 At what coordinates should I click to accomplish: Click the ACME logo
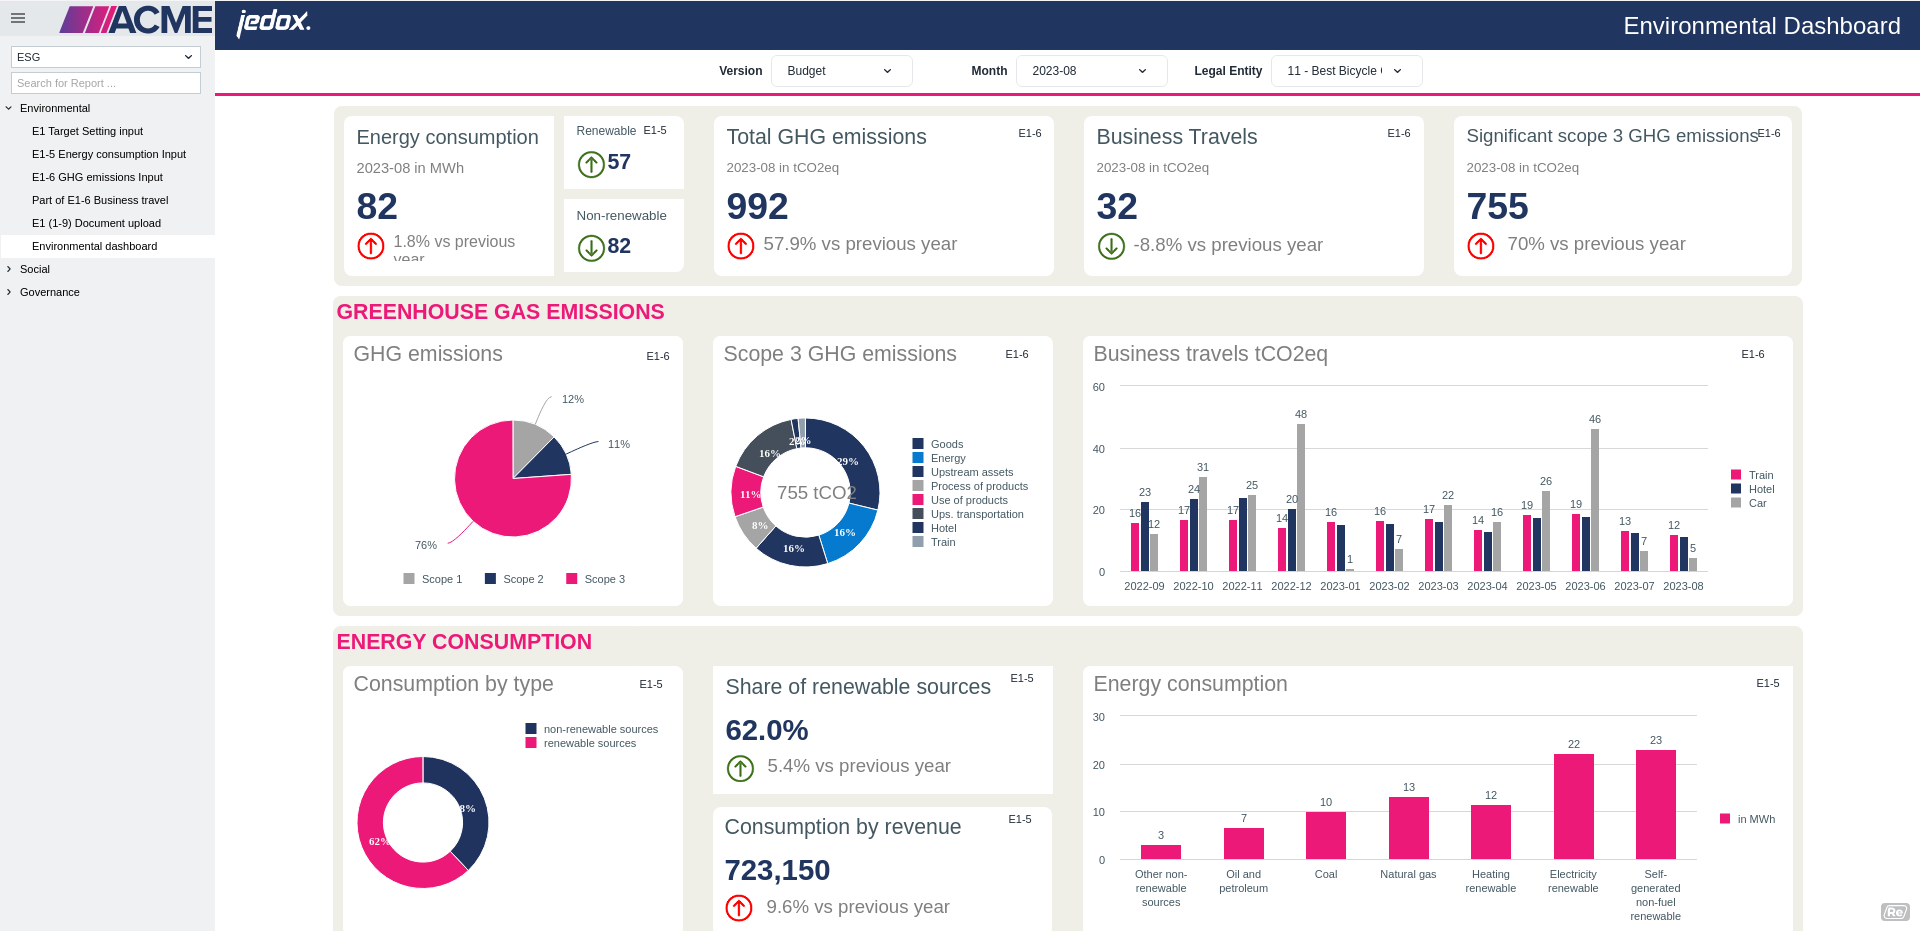[x=137, y=20]
